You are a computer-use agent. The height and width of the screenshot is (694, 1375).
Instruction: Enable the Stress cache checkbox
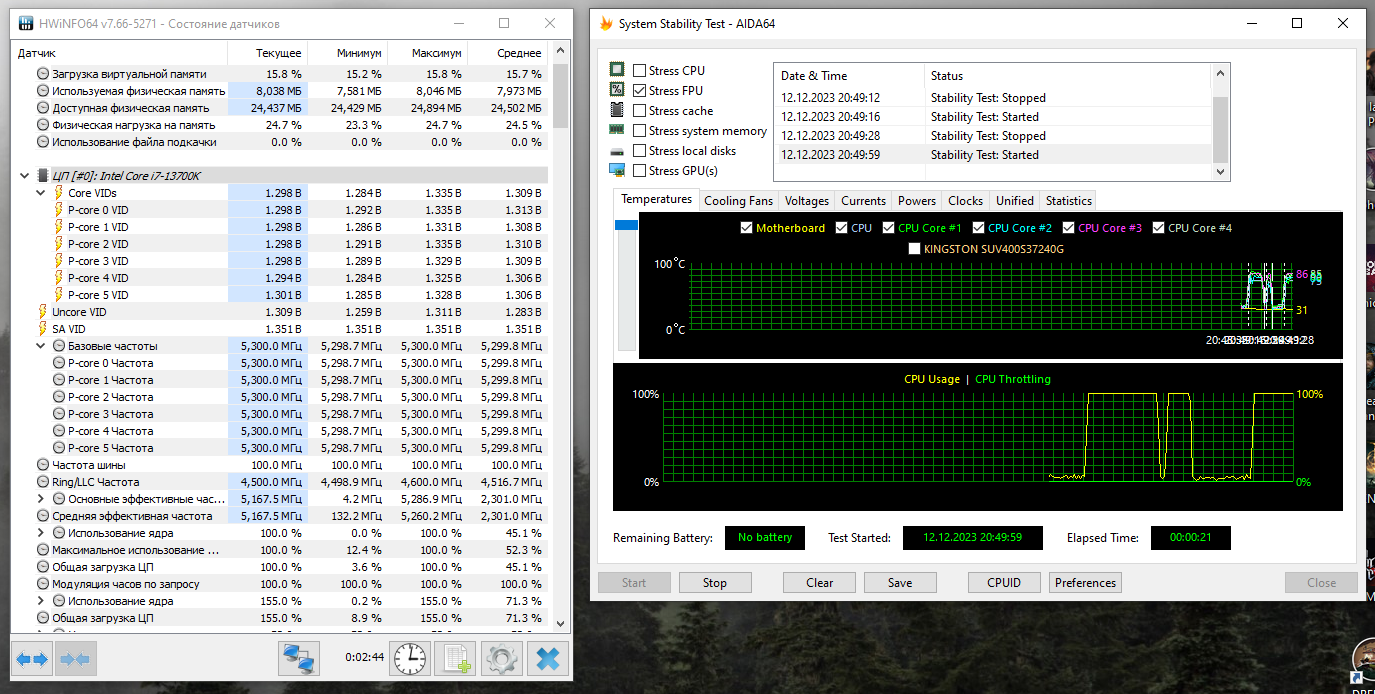[x=639, y=110]
